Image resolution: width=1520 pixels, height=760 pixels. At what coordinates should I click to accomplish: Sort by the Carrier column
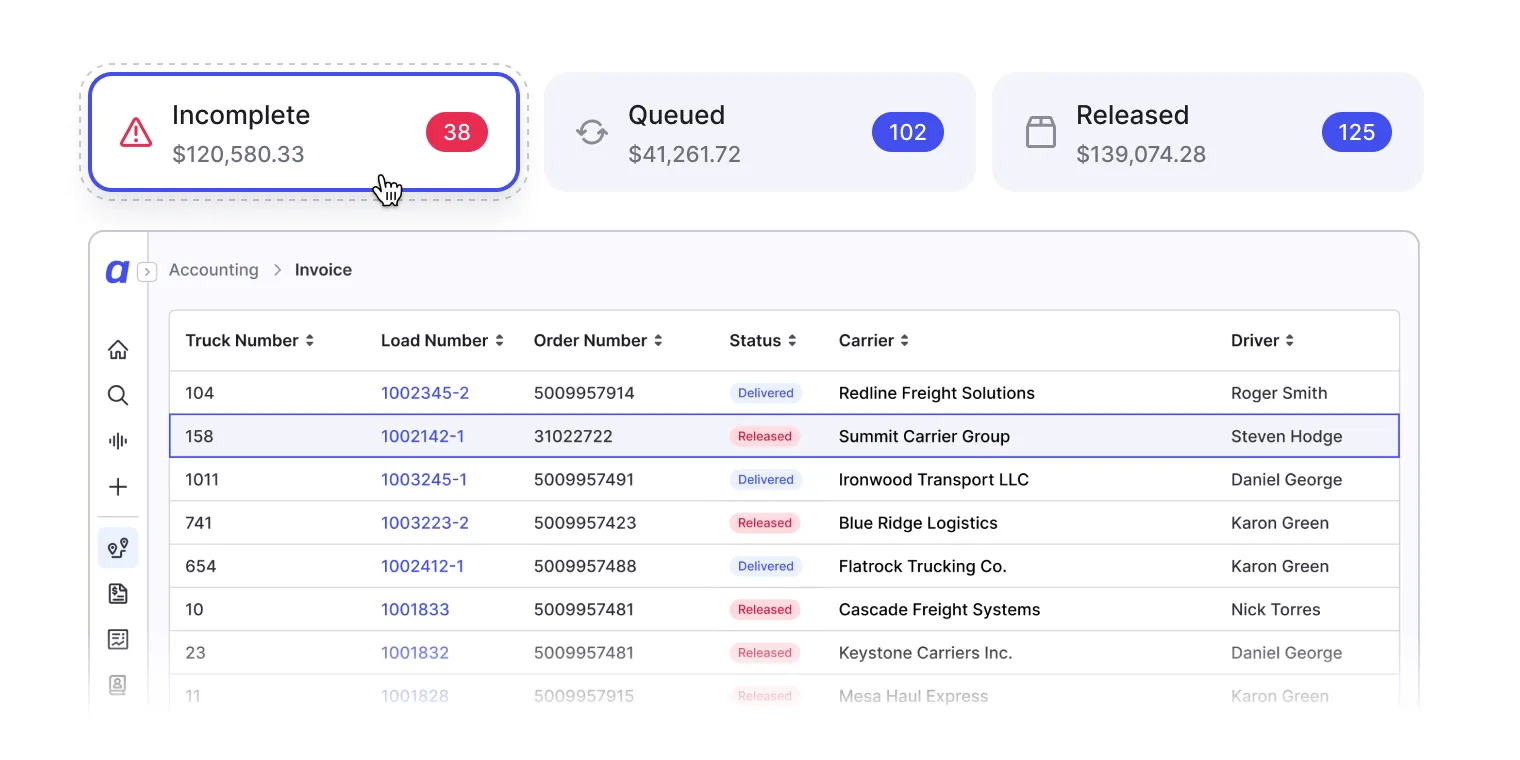pos(874,341)
